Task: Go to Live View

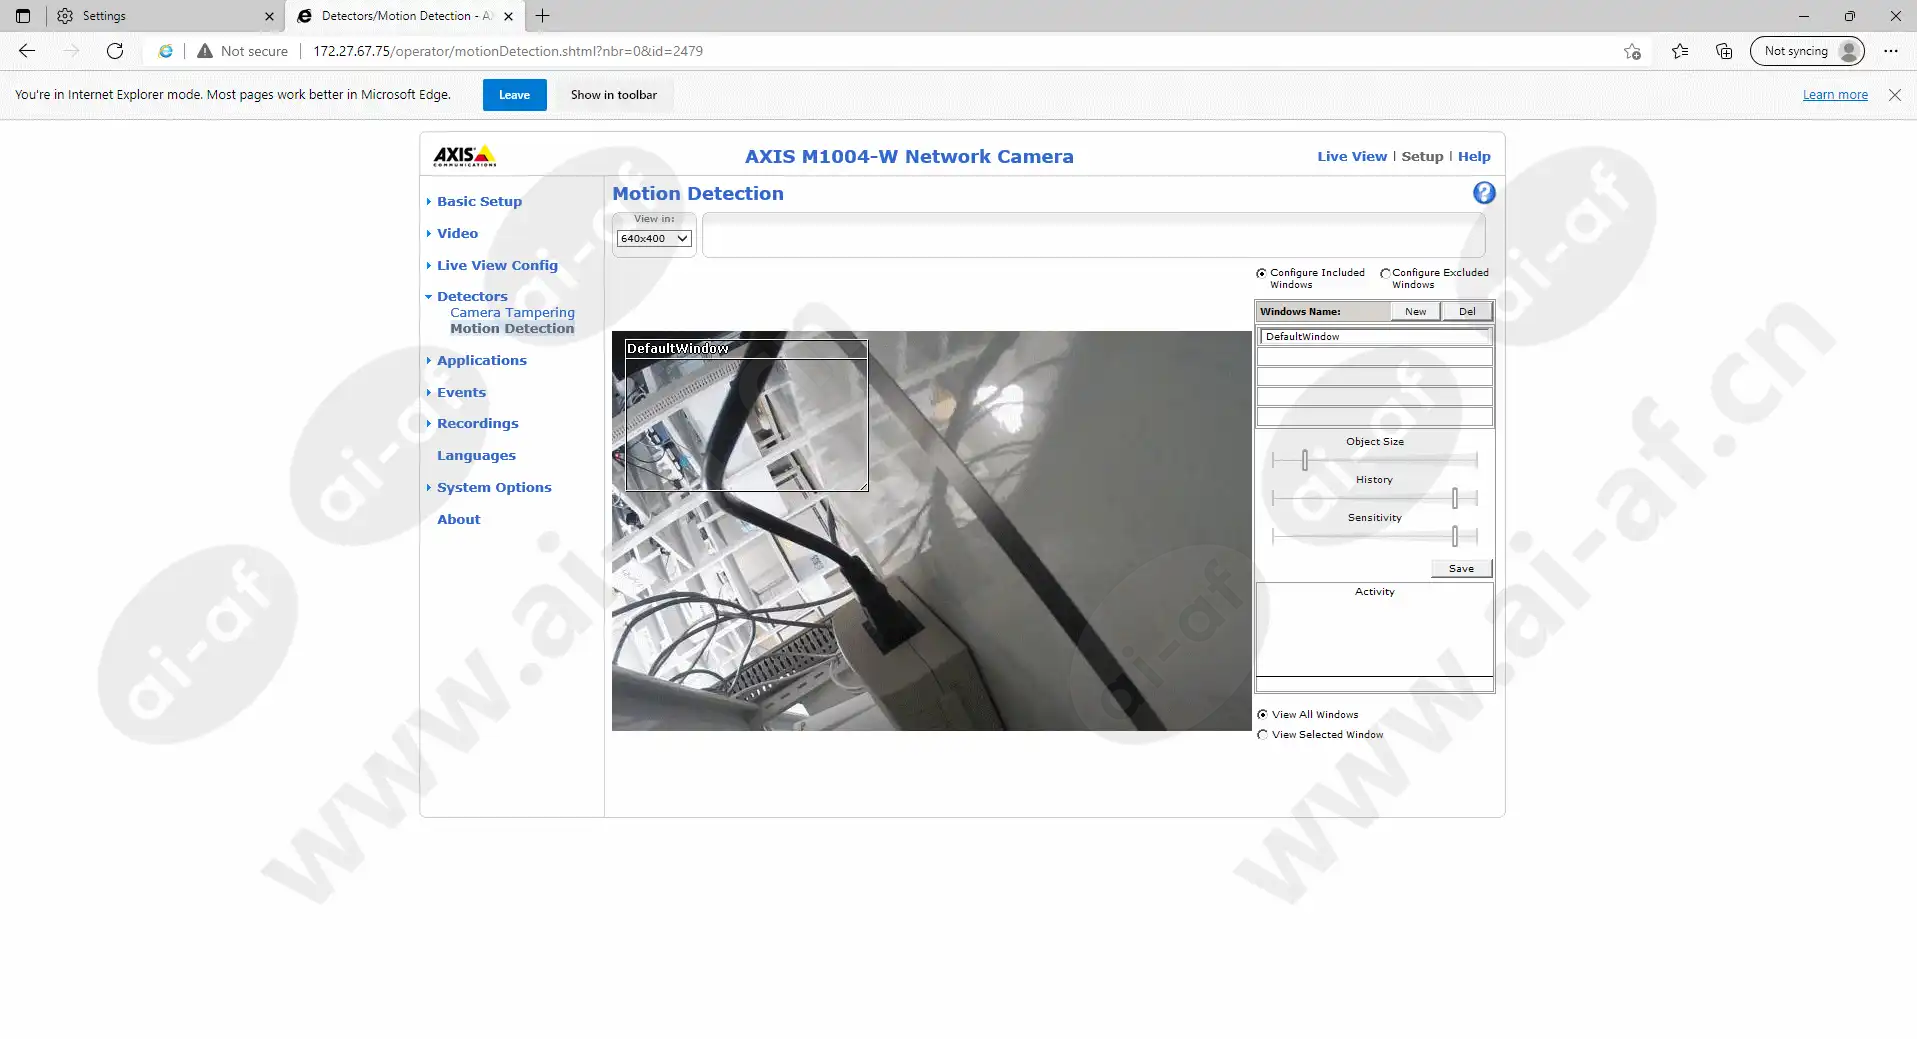Action: coord(1352,156)
